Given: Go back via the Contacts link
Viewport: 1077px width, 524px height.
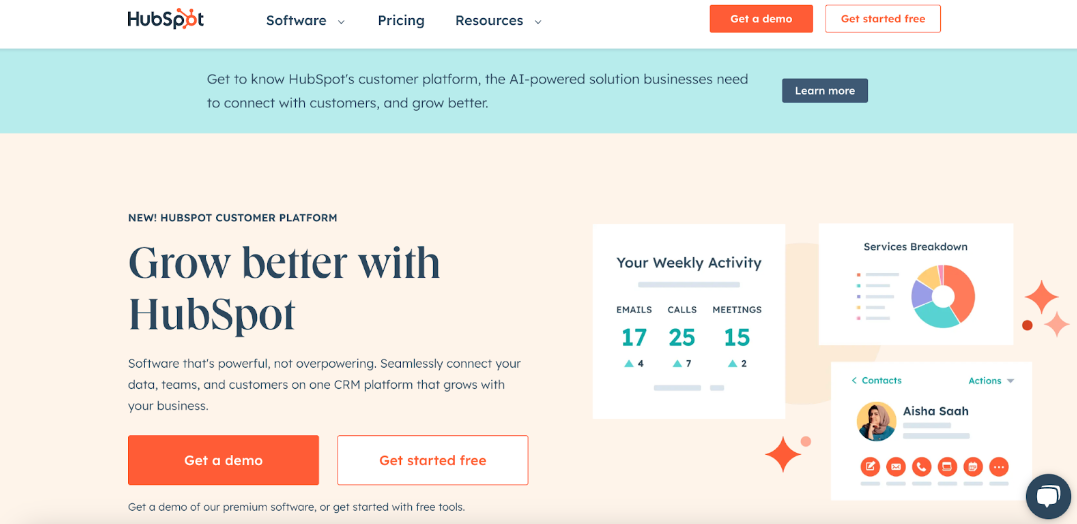Looking at the screenshot, I should coord(876,380).
